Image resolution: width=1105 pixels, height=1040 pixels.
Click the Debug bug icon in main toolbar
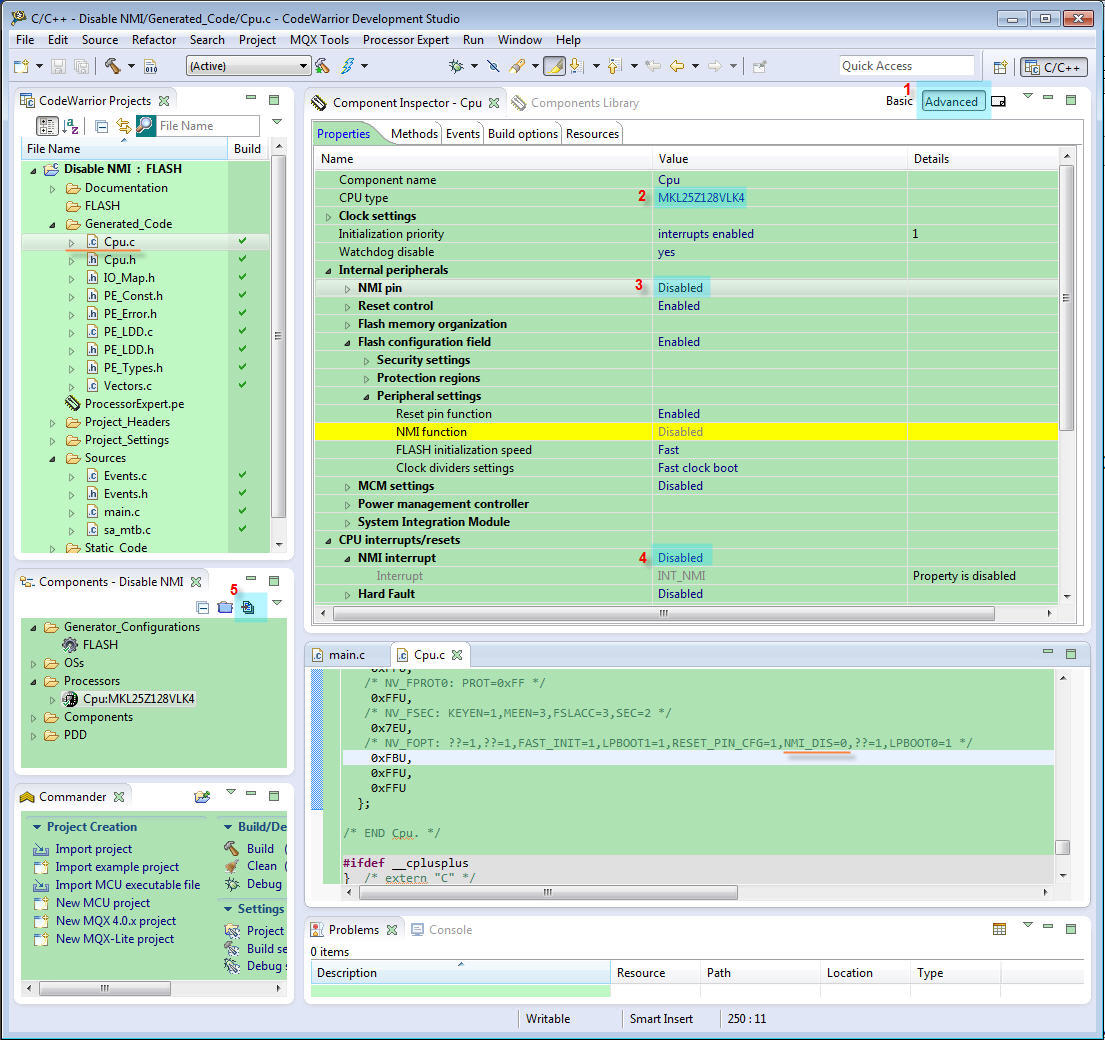click(456, 66)
